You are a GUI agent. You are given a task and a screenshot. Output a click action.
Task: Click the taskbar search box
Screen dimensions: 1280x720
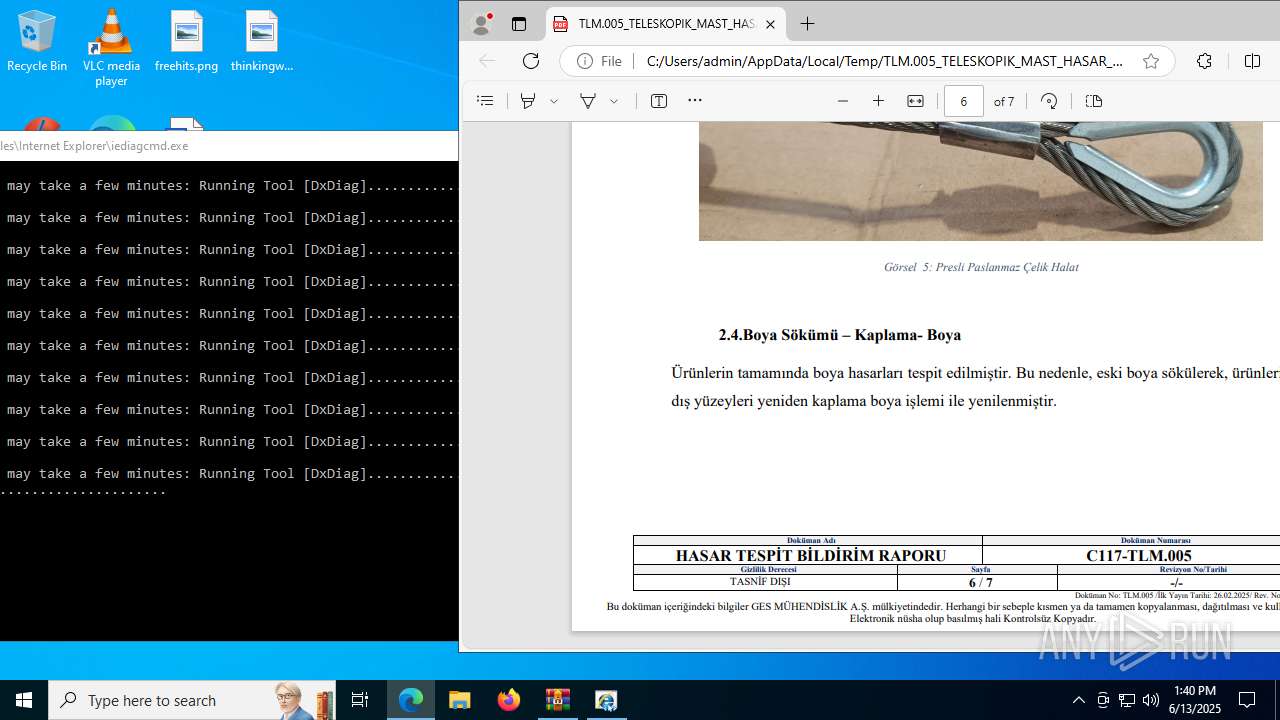(x=192, y=700)
